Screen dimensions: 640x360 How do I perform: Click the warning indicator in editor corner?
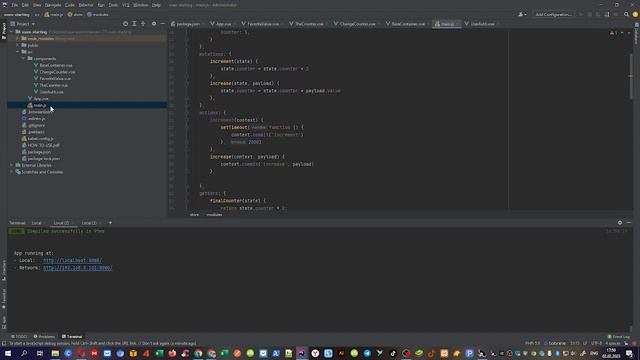tap(613, 33)
